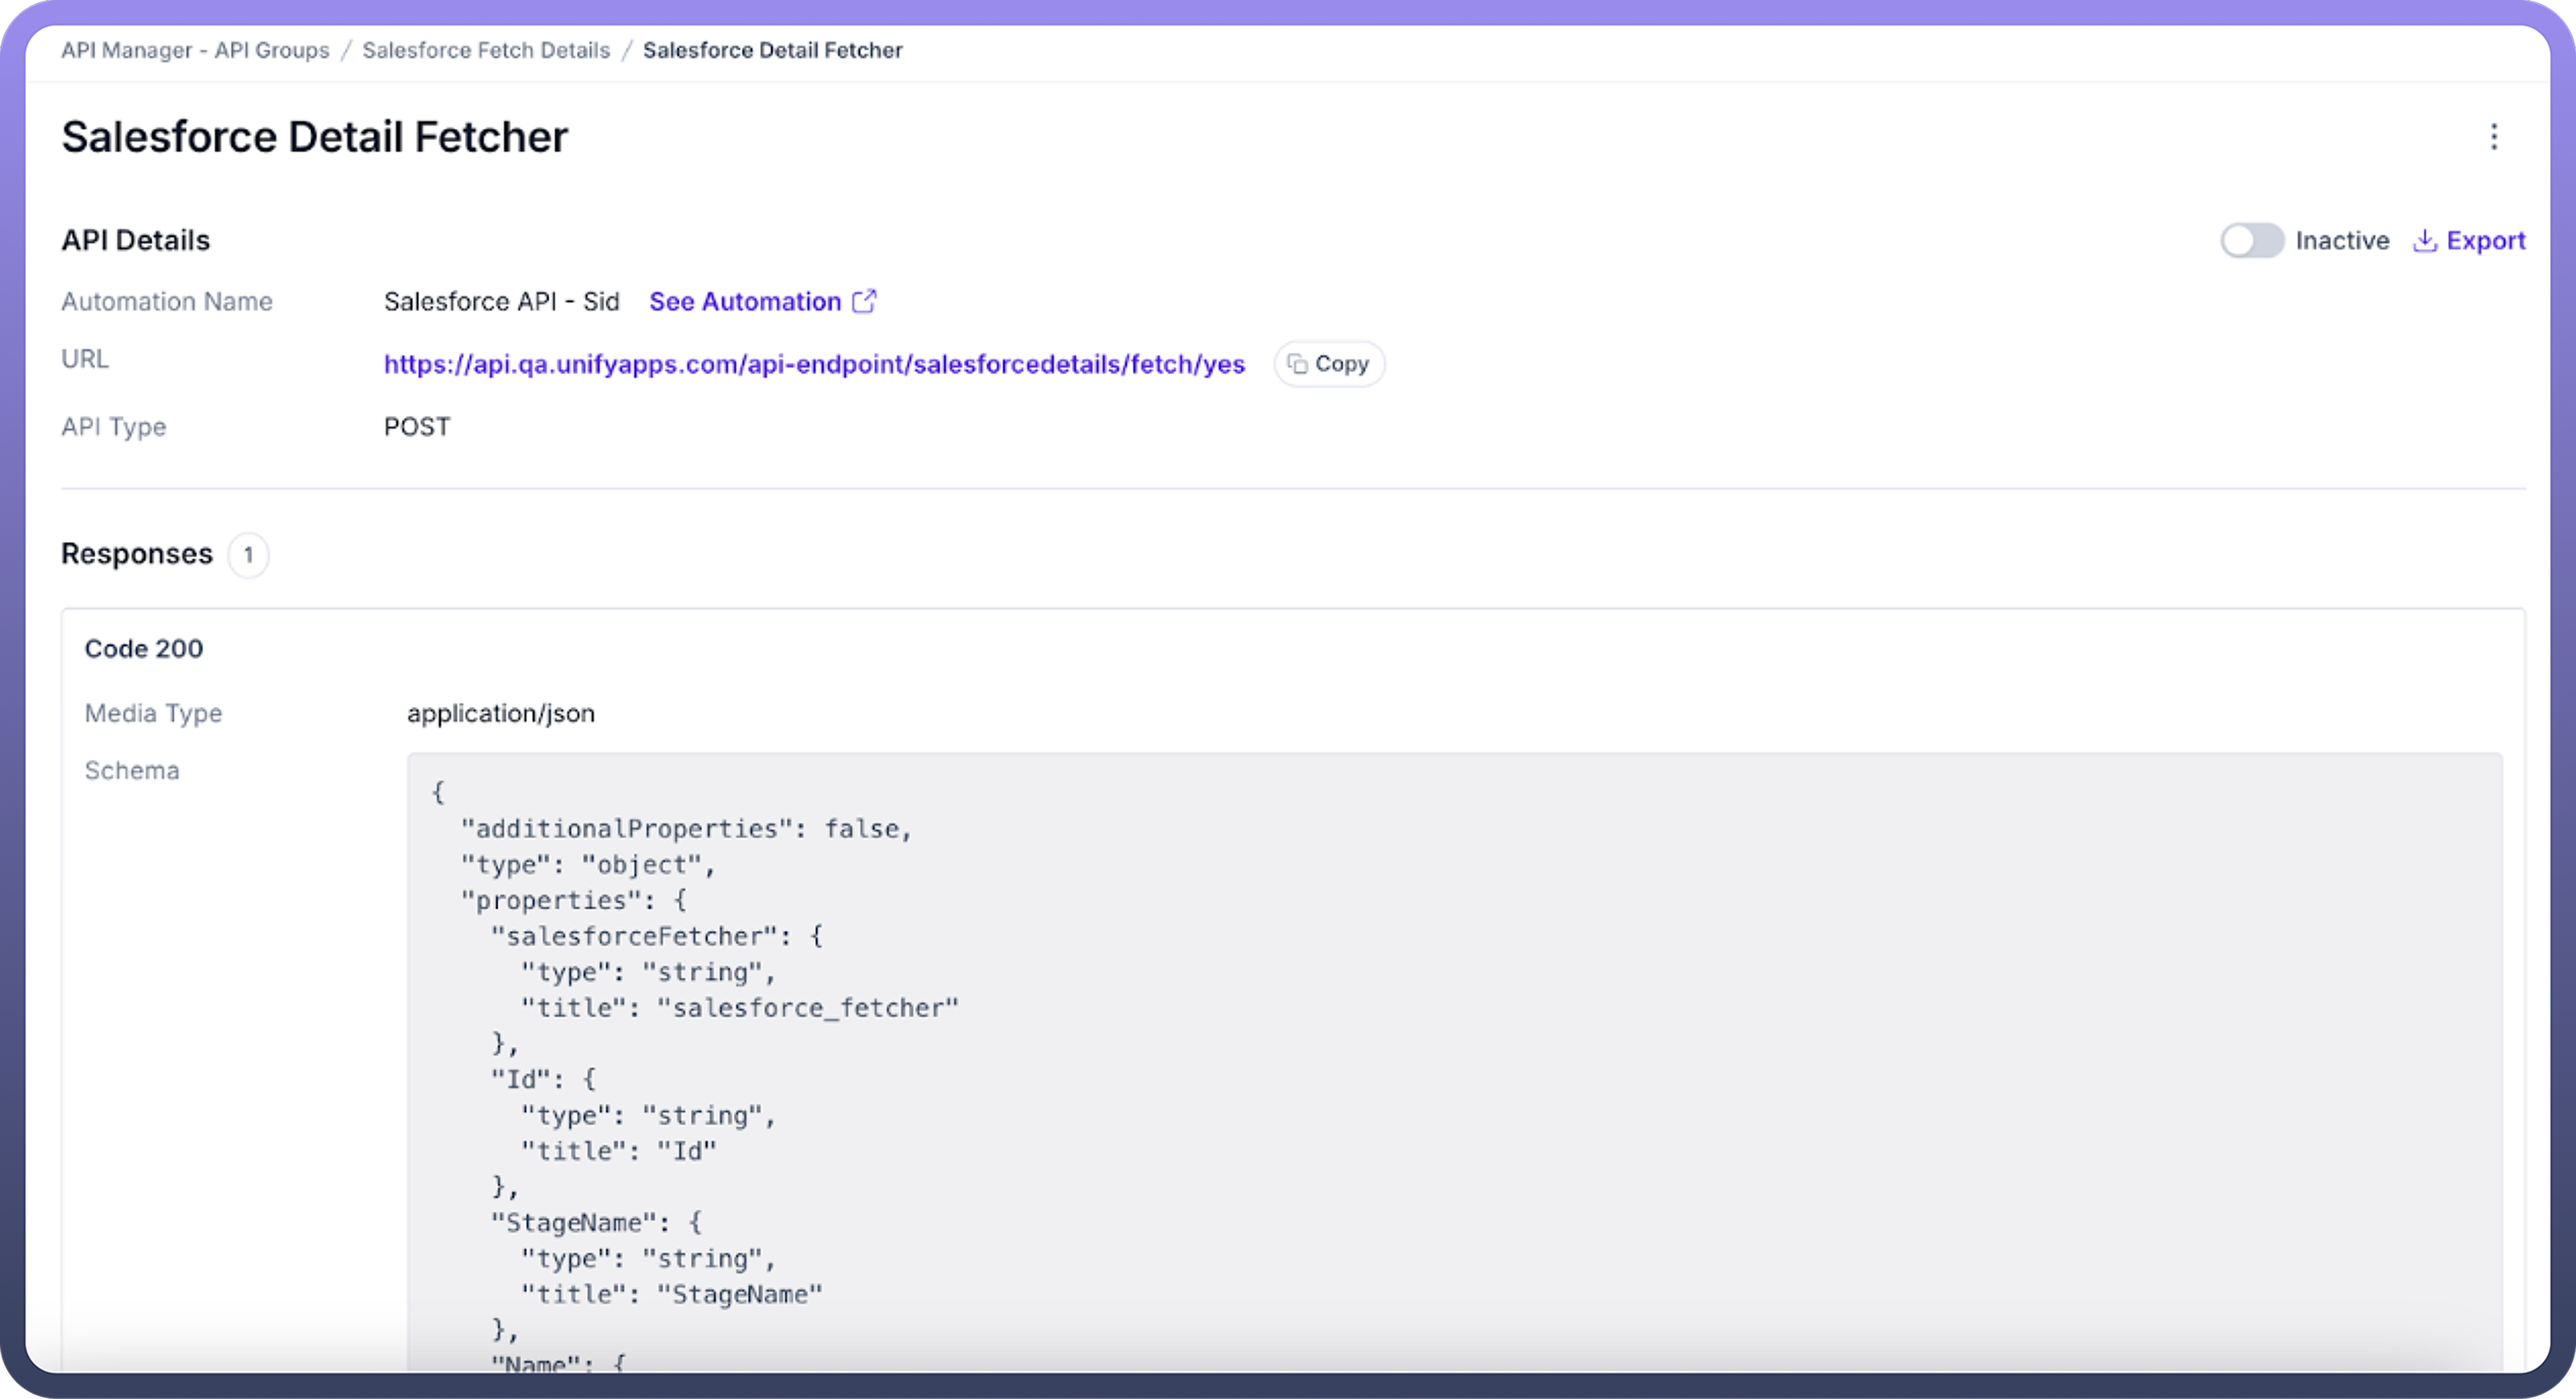Image resolution: width=2576 pixels, height=1399 pixels.
Task: Click the POST API type value
Action: [417, 427]
